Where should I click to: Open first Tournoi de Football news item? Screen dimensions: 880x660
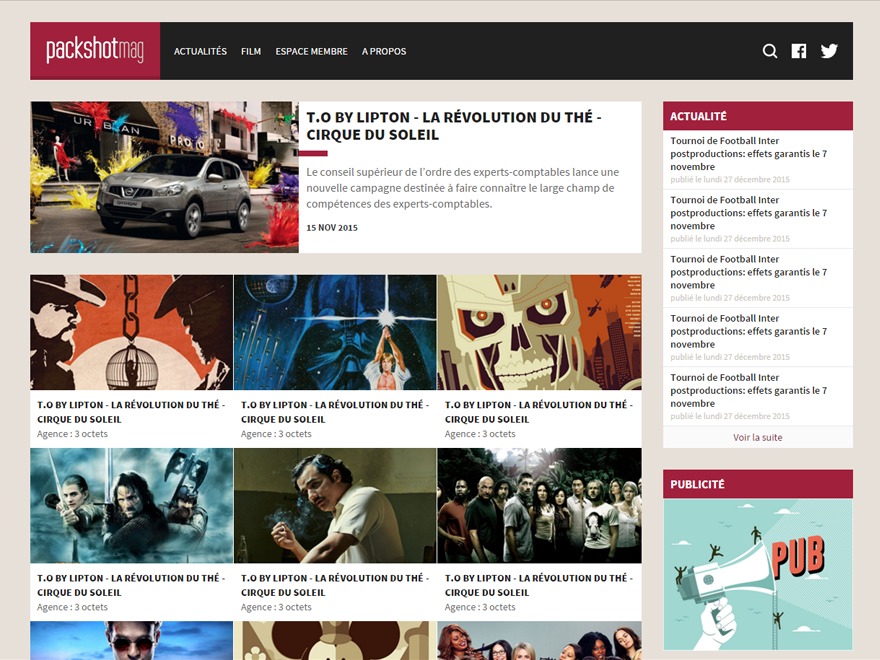pyautogui.click(x=749, y=153)
